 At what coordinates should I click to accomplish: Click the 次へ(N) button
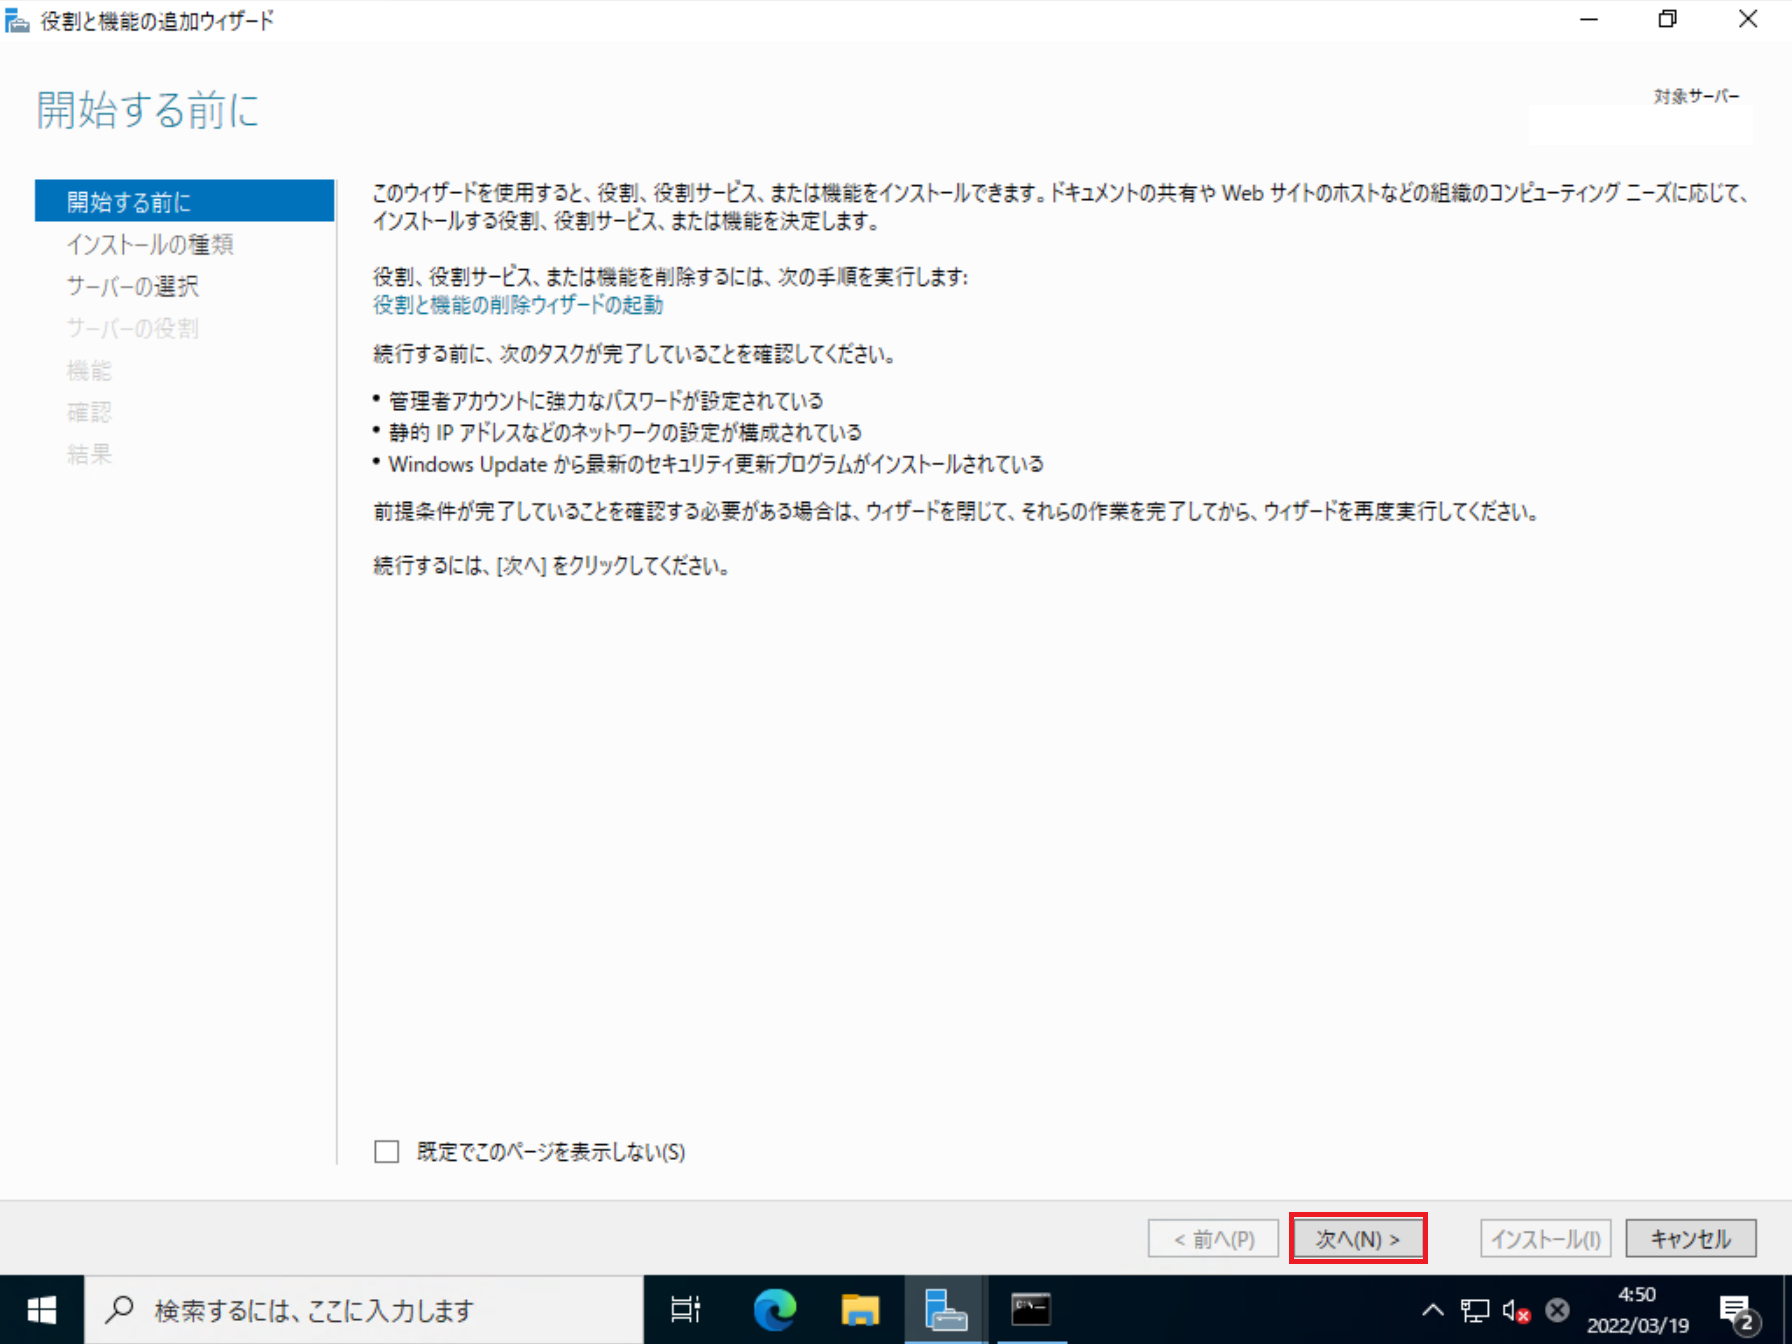[1358, 1238]
